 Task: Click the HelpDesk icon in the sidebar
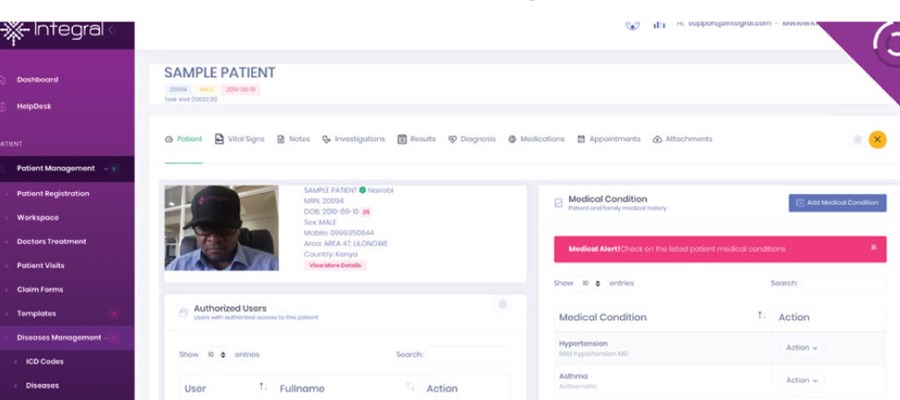coord(4,106)
